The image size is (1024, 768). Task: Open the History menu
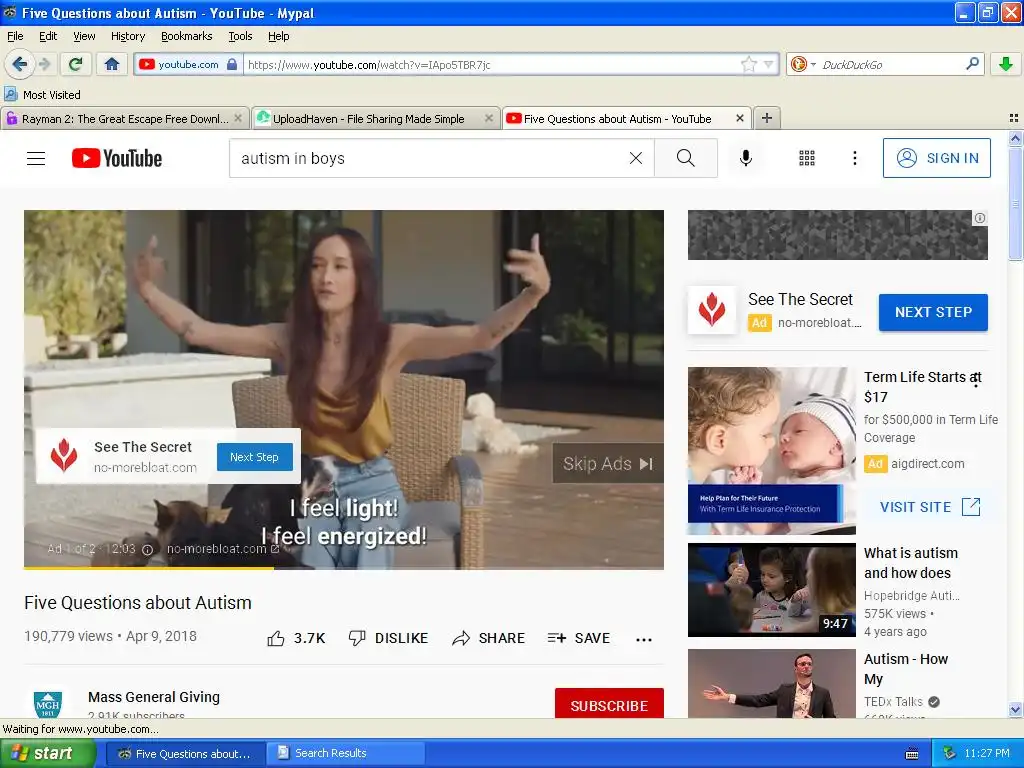tap(128, 36)
